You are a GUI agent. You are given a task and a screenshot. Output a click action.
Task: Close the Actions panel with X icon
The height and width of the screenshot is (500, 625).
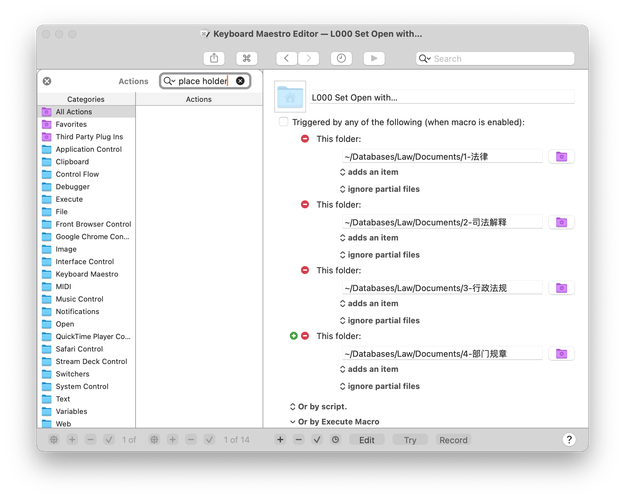pos(47,81)
